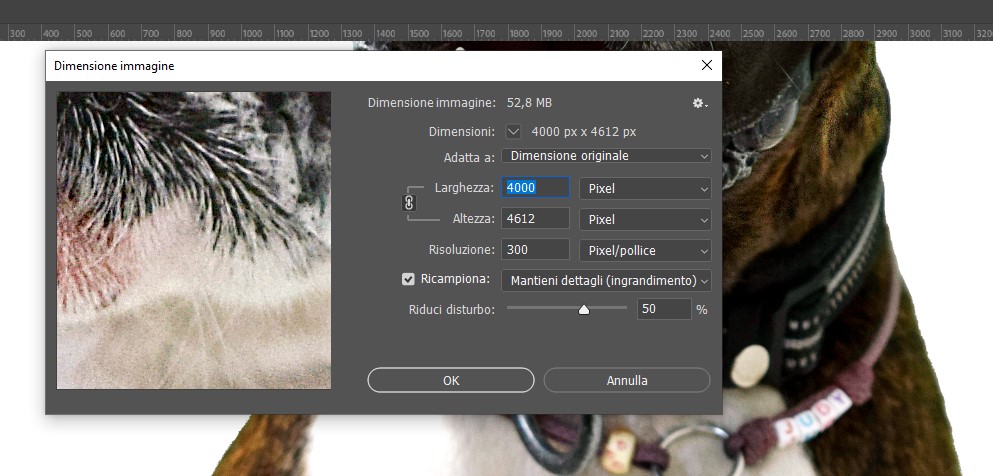Expand the Dimensioni unit chevron

[x=514, y=132]
